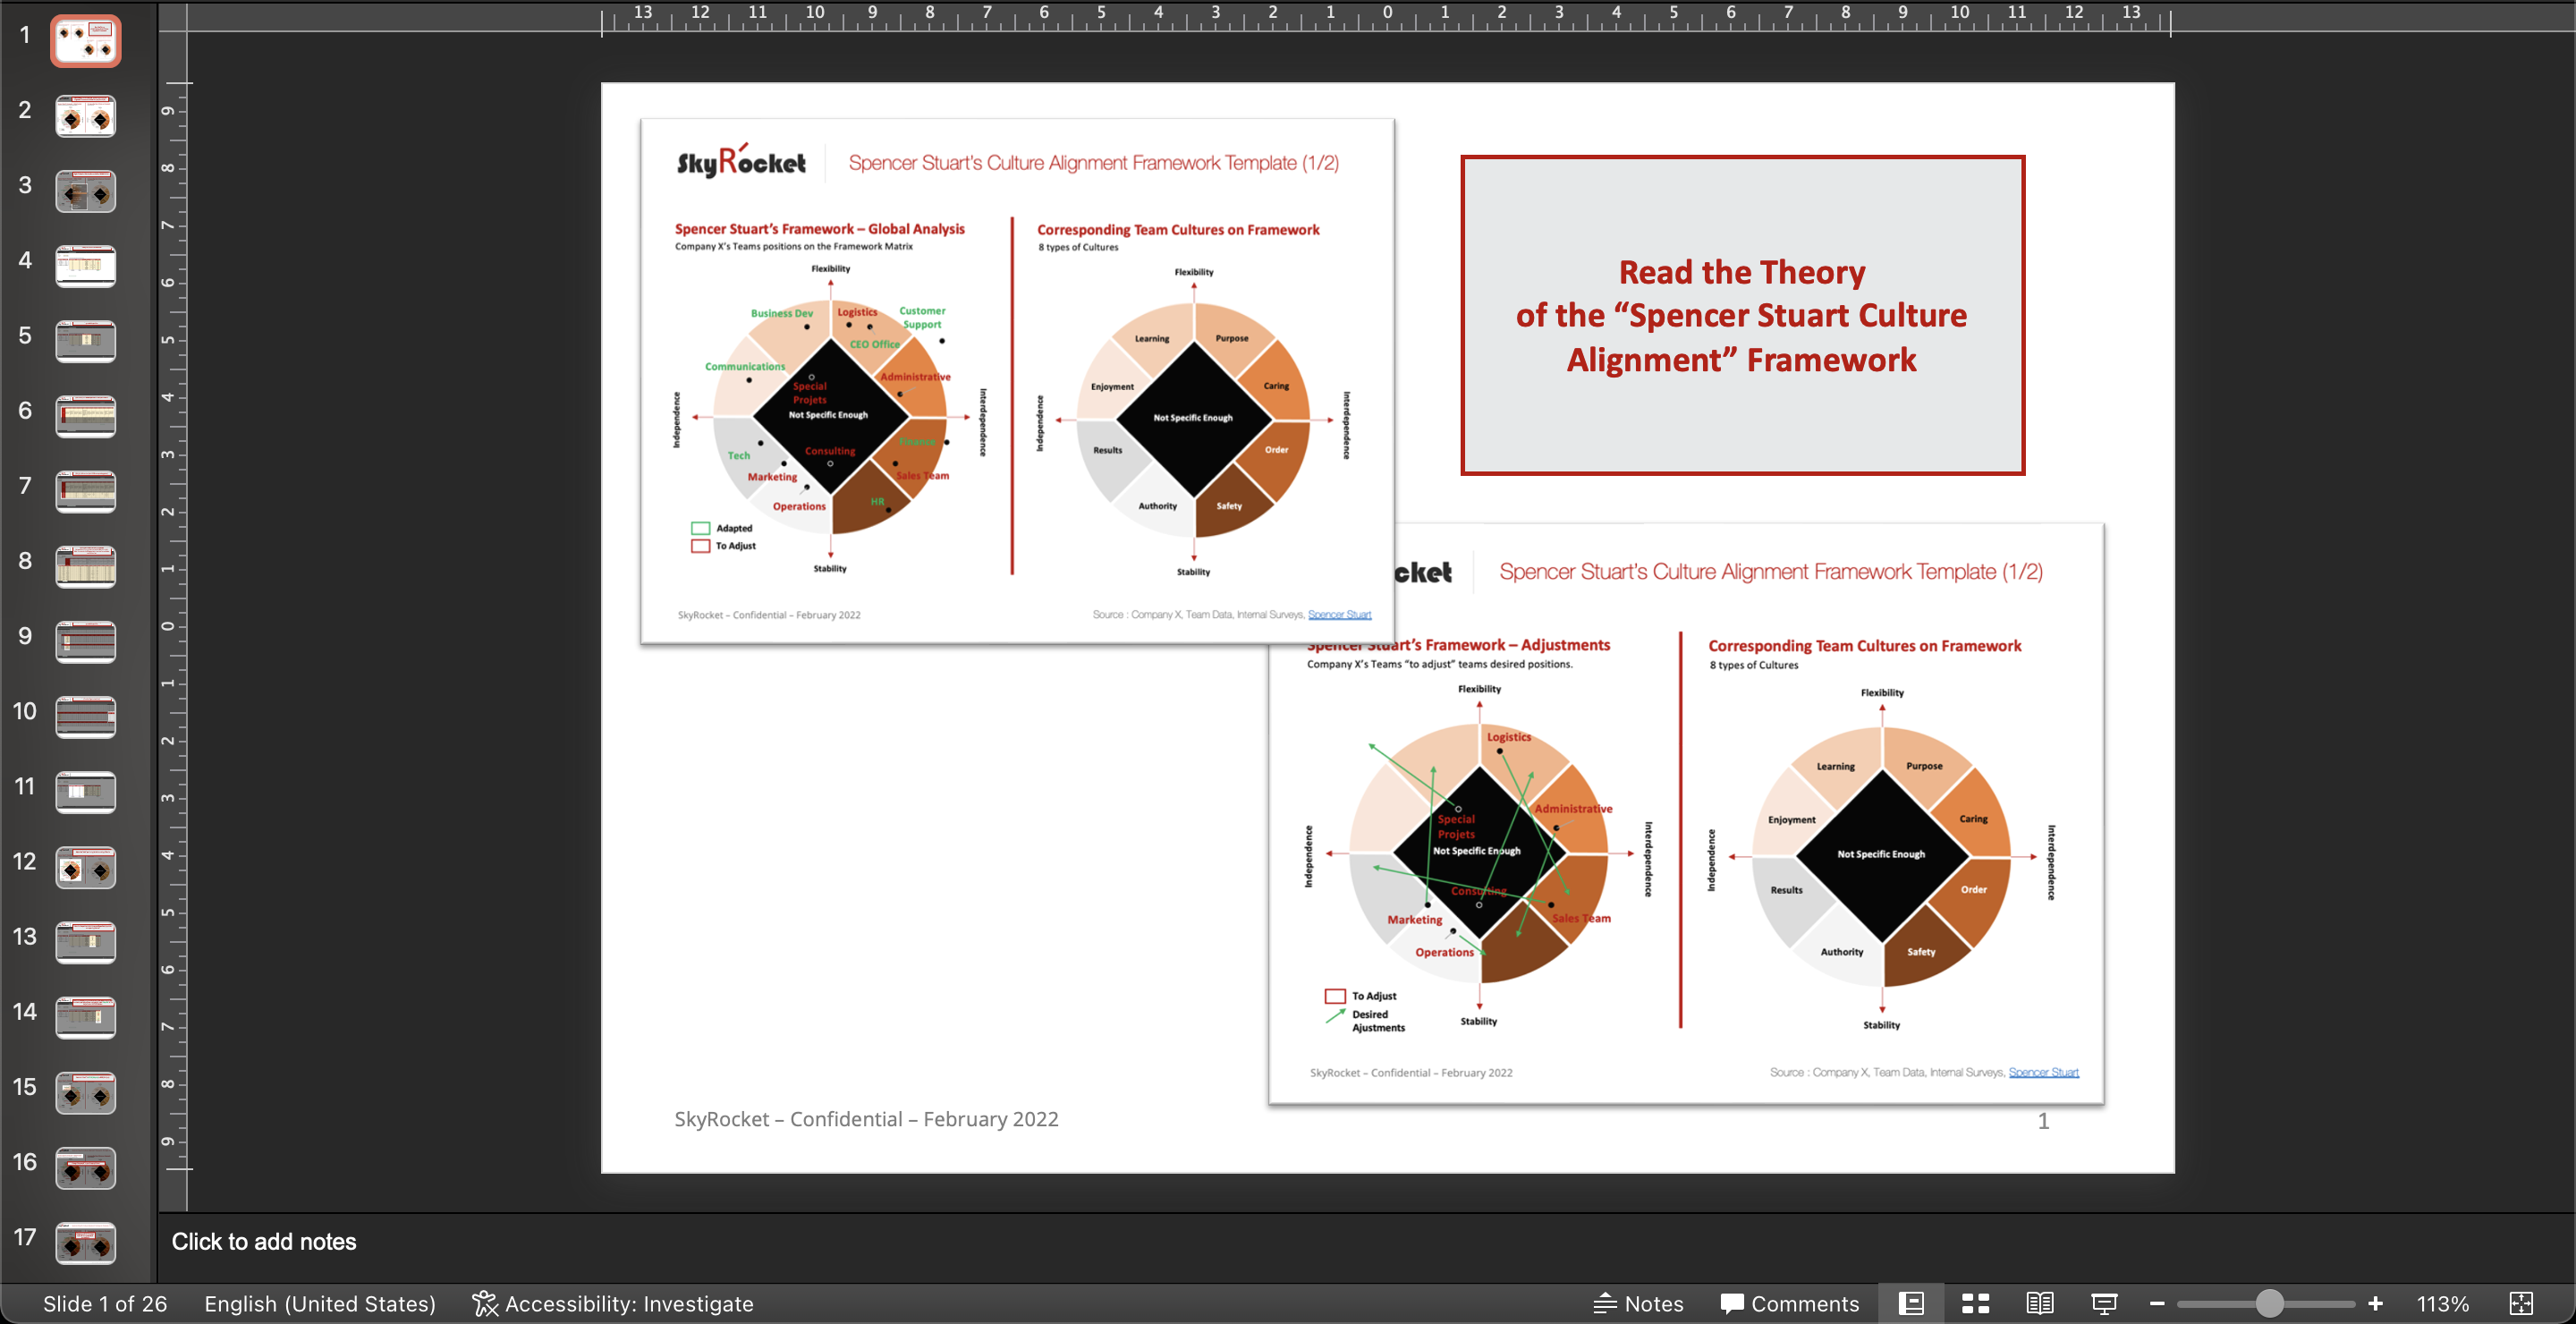This screenshot has height=1324, width=2576.
Task: Click 'Read the Theory' red text box
Action: click(x=1742, y=315)
